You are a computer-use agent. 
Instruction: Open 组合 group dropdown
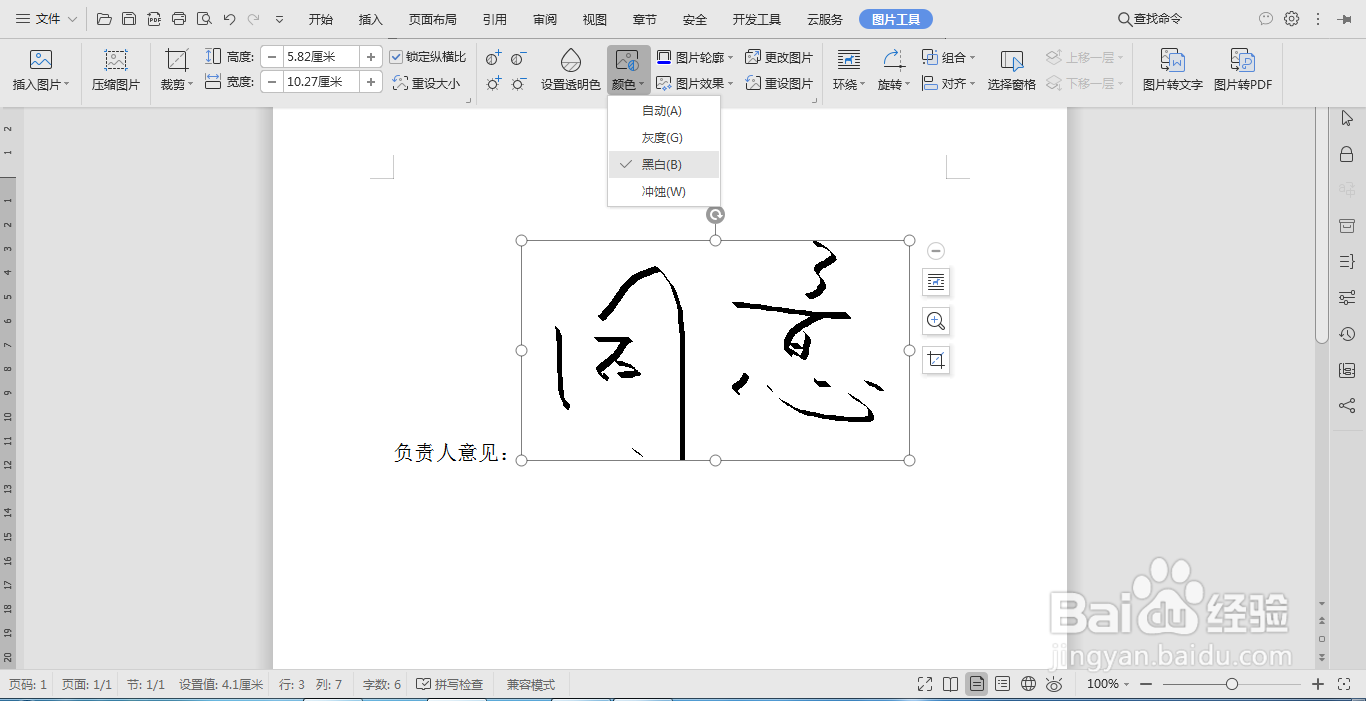tap(948, 58)
